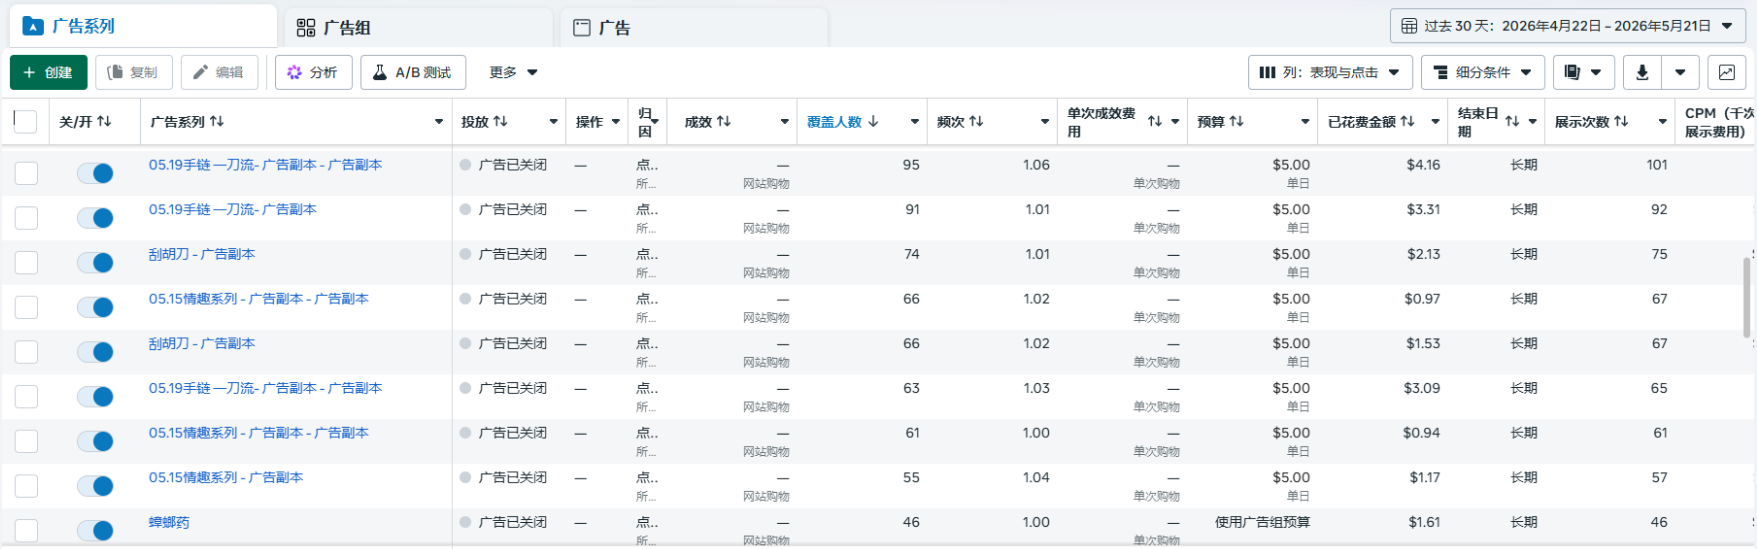Click the sort arrows beside 单次成效费用 header
This screenshot has width=1757, height=549.
tap(1155, 122)
